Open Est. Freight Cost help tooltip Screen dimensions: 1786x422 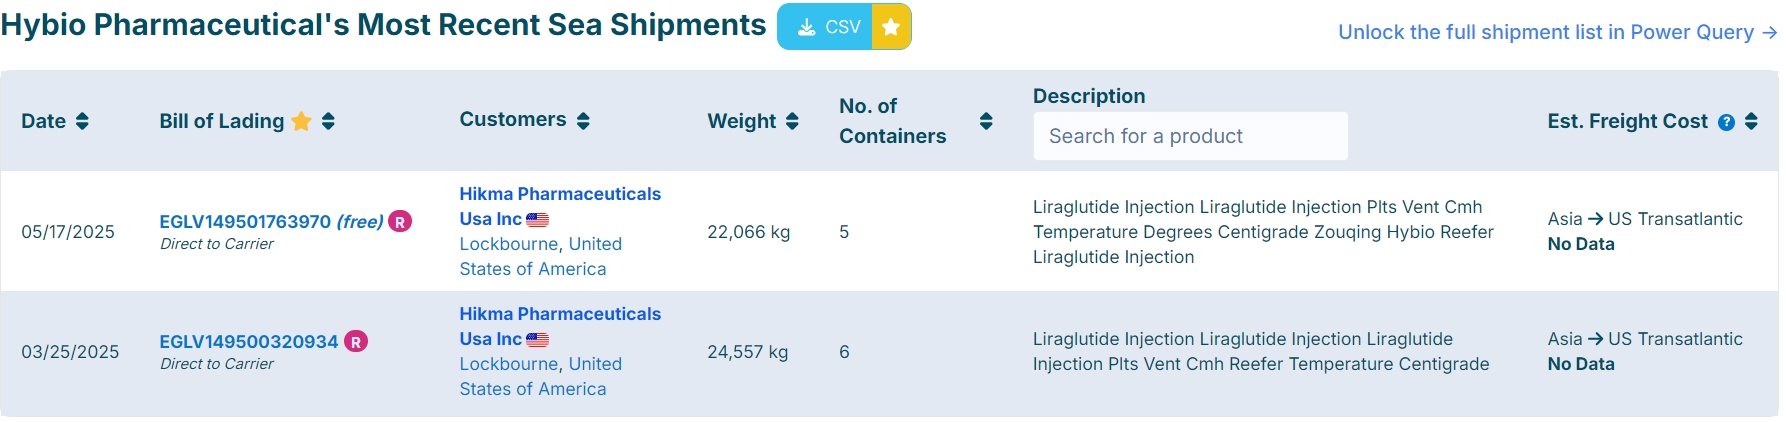tap(1726, 122)
